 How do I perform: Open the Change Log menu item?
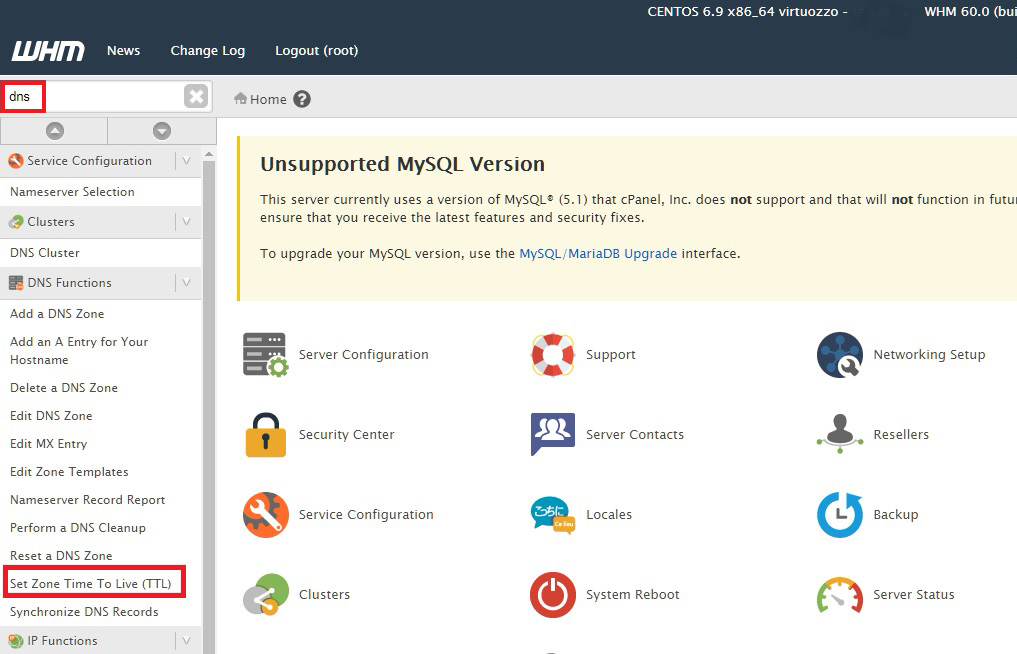[207, 50]
